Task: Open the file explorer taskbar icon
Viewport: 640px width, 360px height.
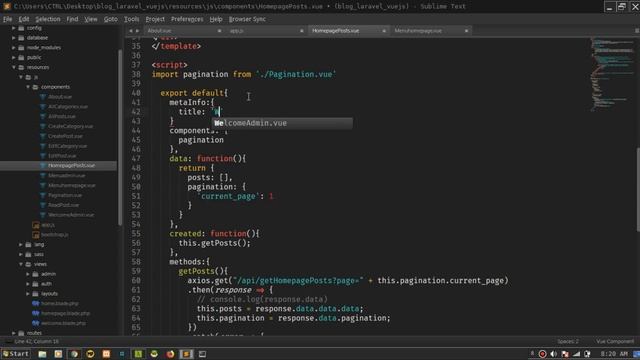Action: 42,354
